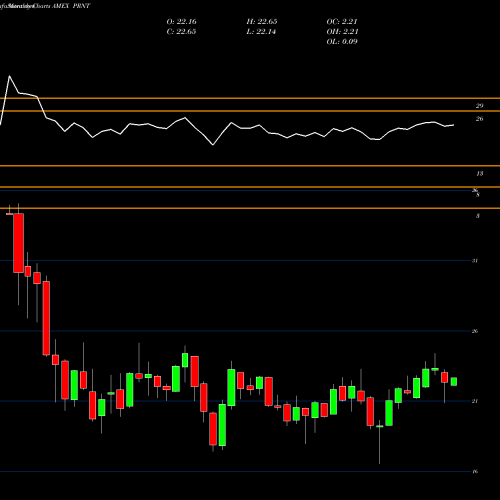The width and height of the screenshot is (500, 500).
Task: Select the "OC: 2.21" reading
Action: [342, 22]
